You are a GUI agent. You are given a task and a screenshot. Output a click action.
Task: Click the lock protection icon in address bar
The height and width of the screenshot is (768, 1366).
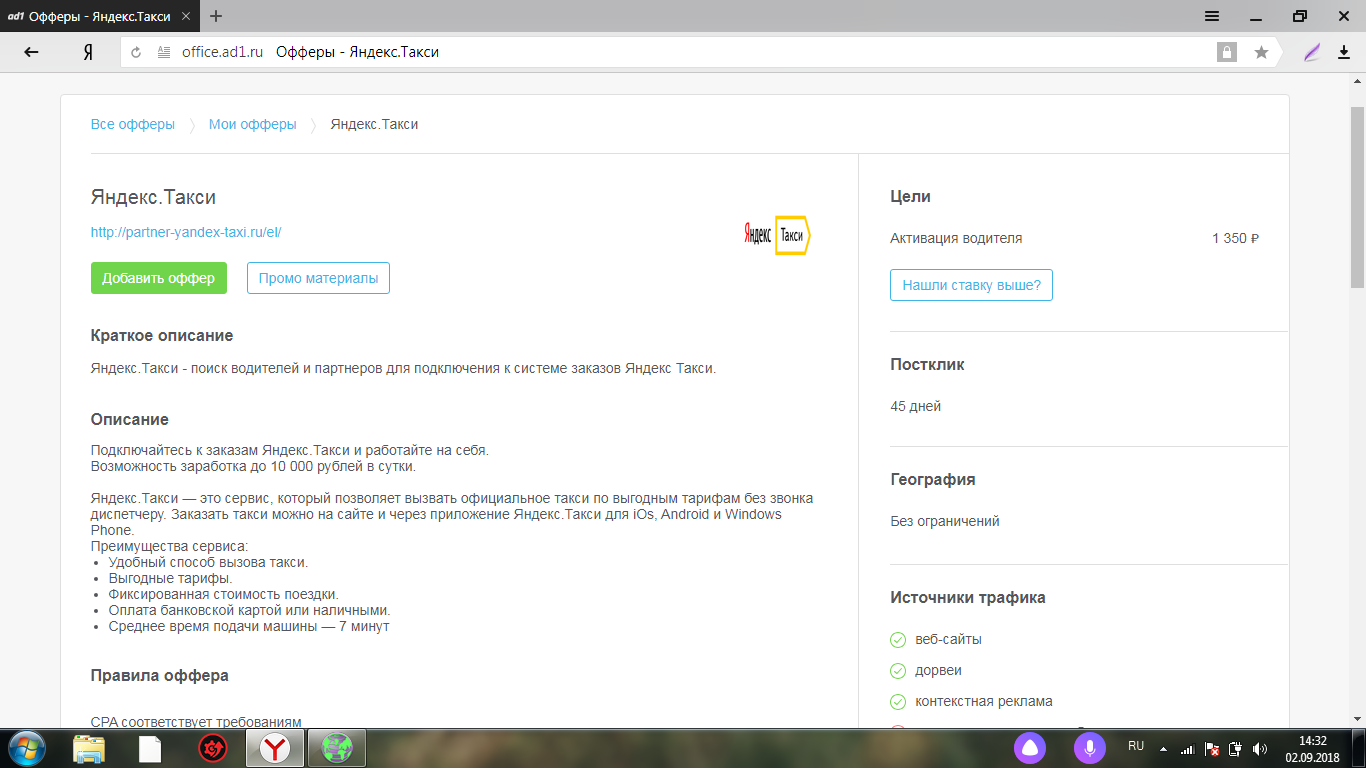tap(1226, 52)
